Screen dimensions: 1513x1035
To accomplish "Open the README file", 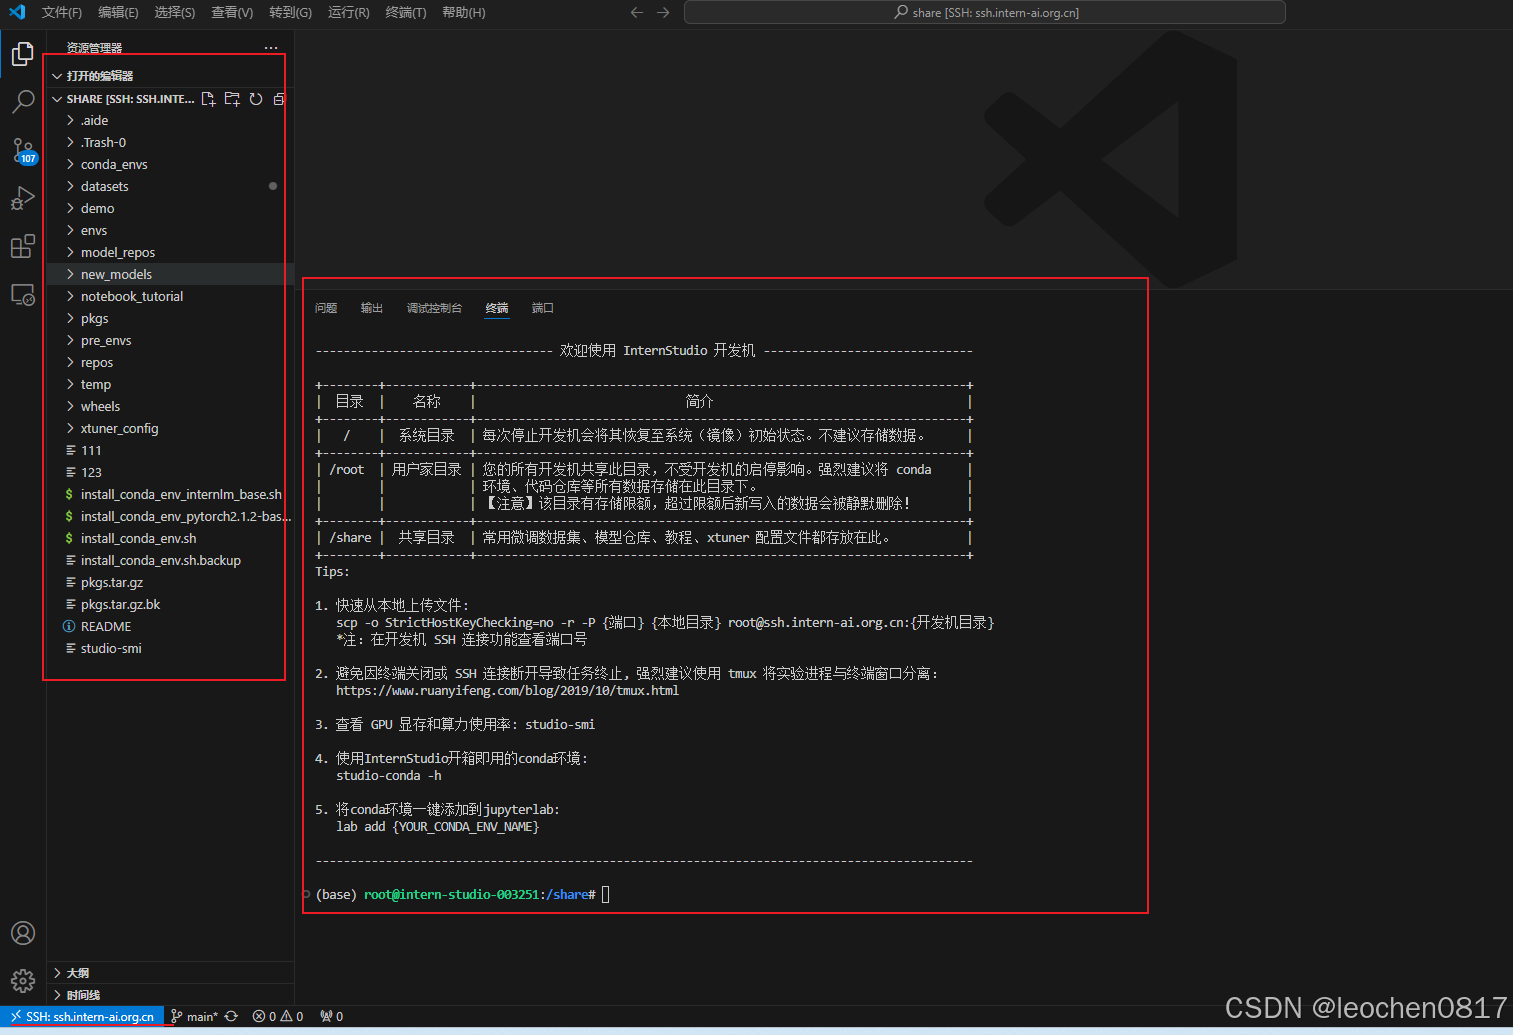I will click(x=170, y=626).
